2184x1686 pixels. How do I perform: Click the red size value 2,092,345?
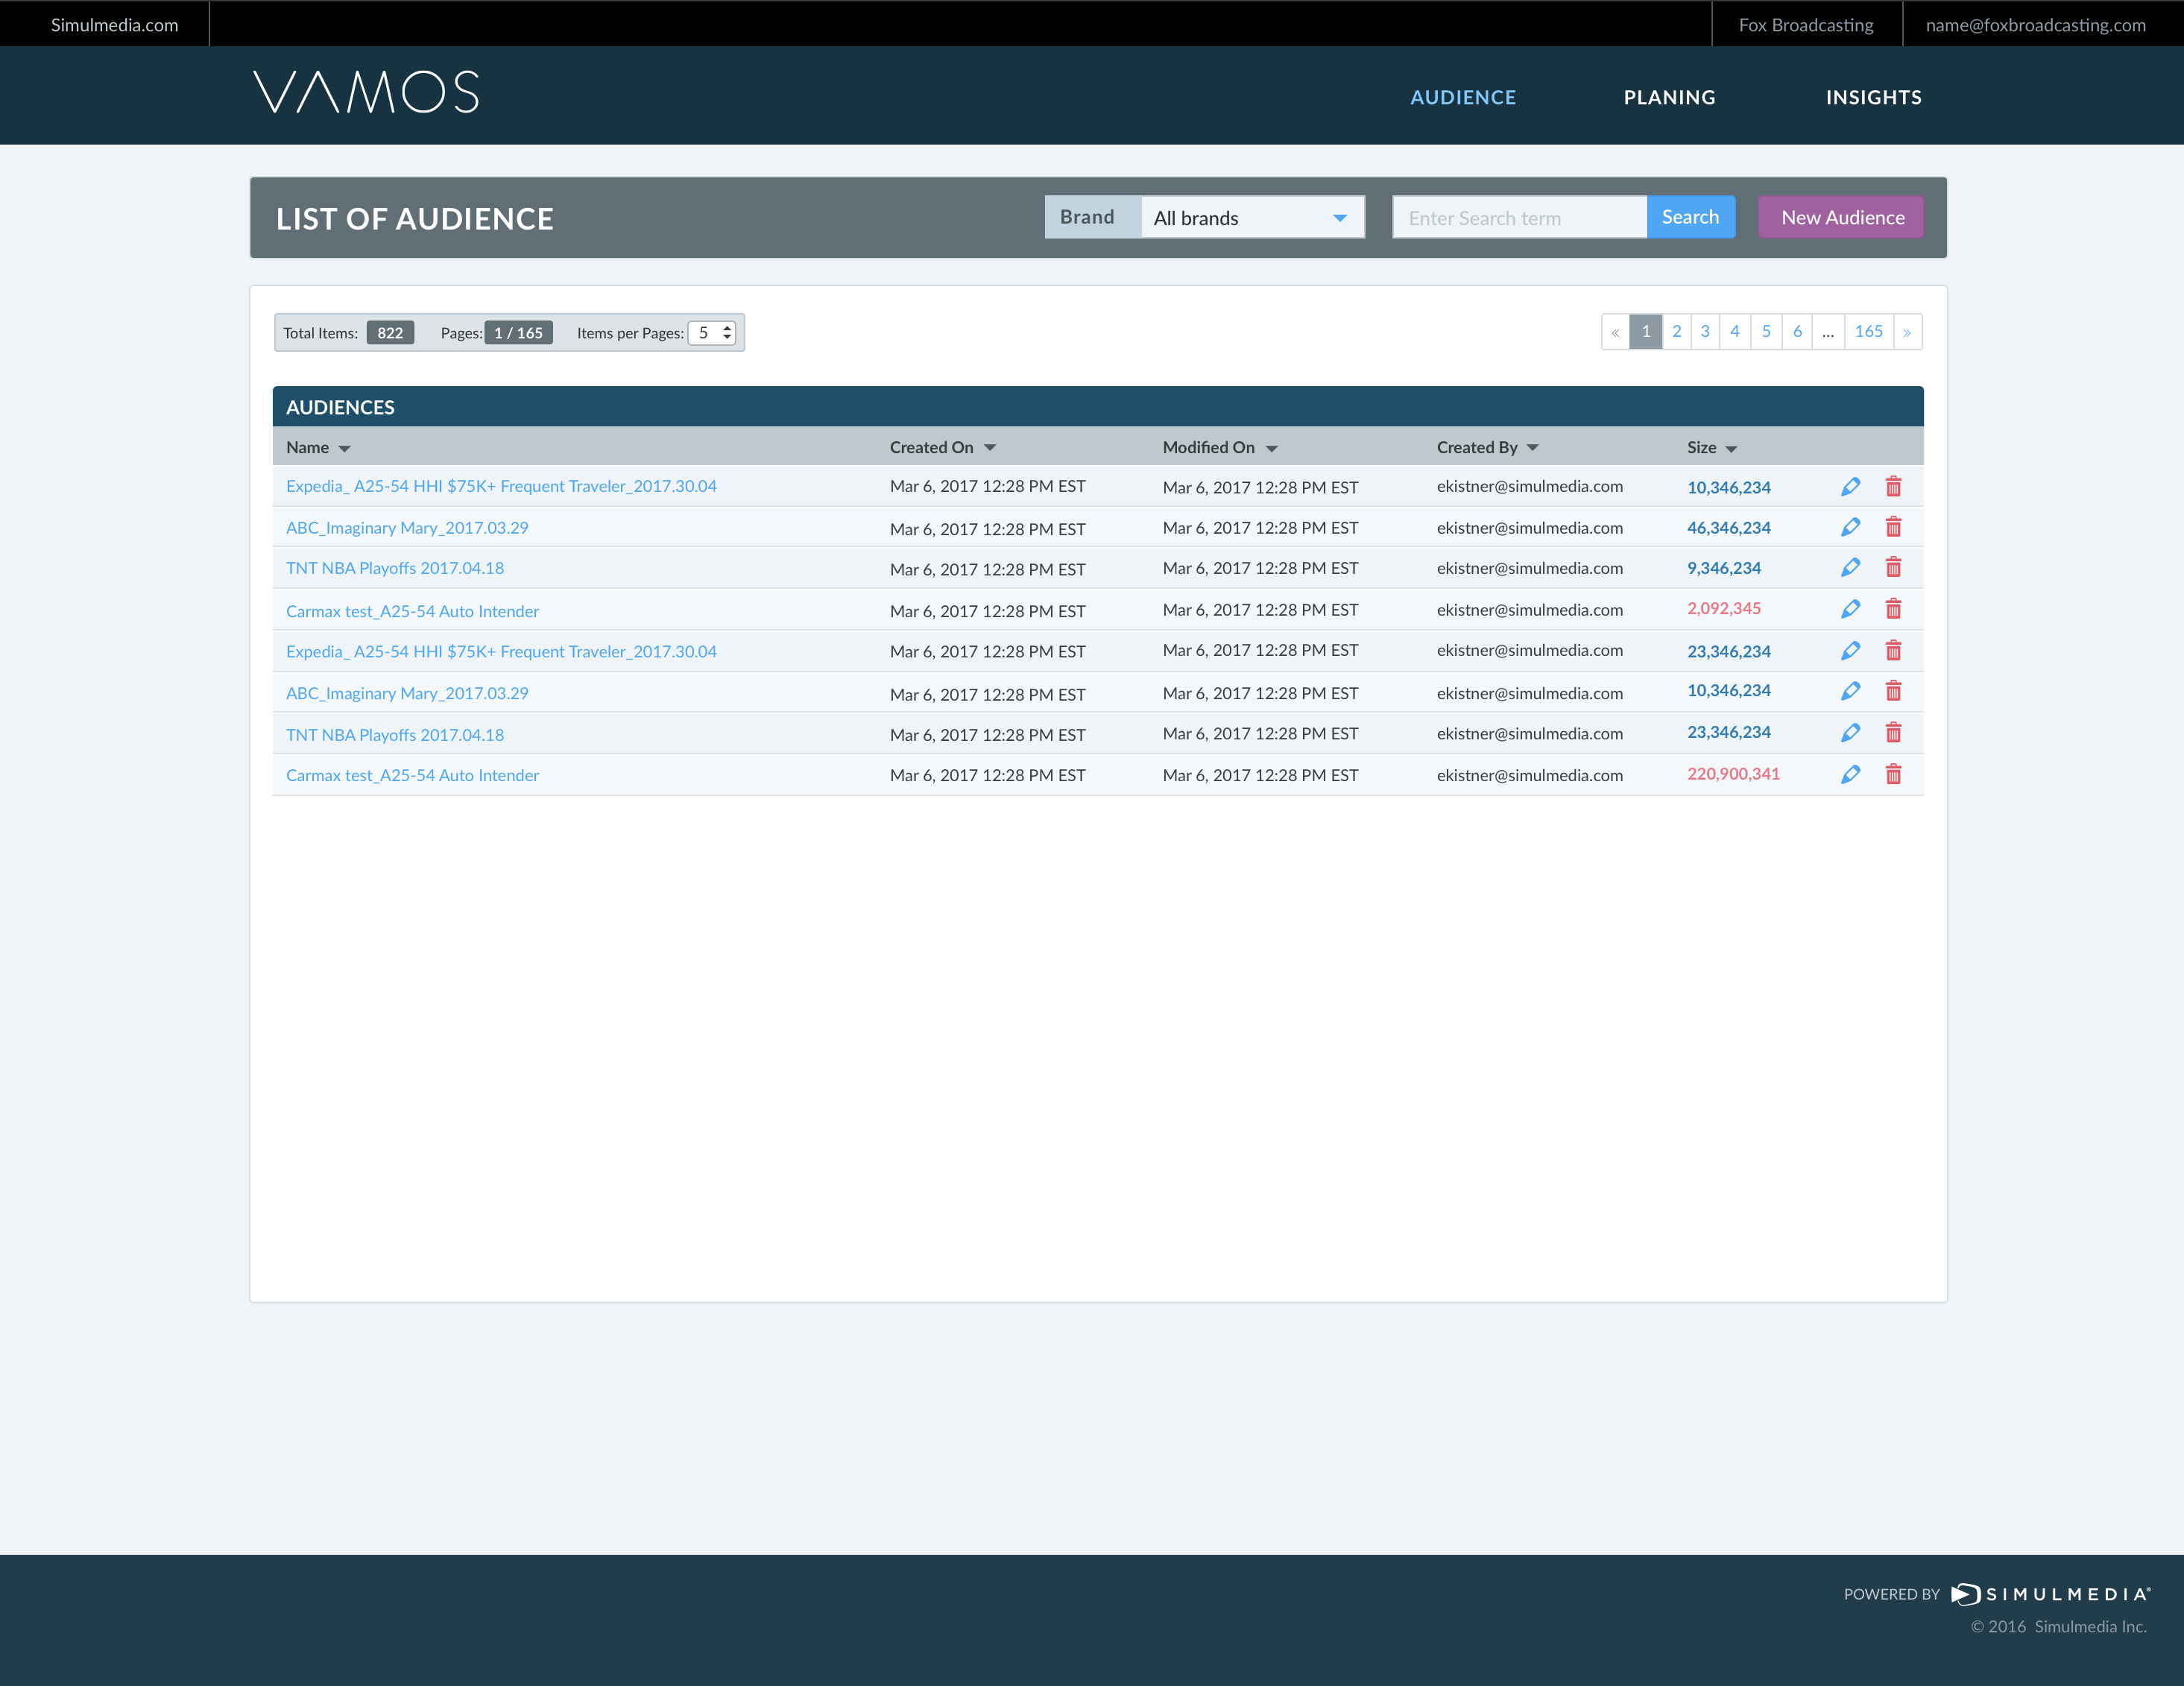(x=1723, y=608)
